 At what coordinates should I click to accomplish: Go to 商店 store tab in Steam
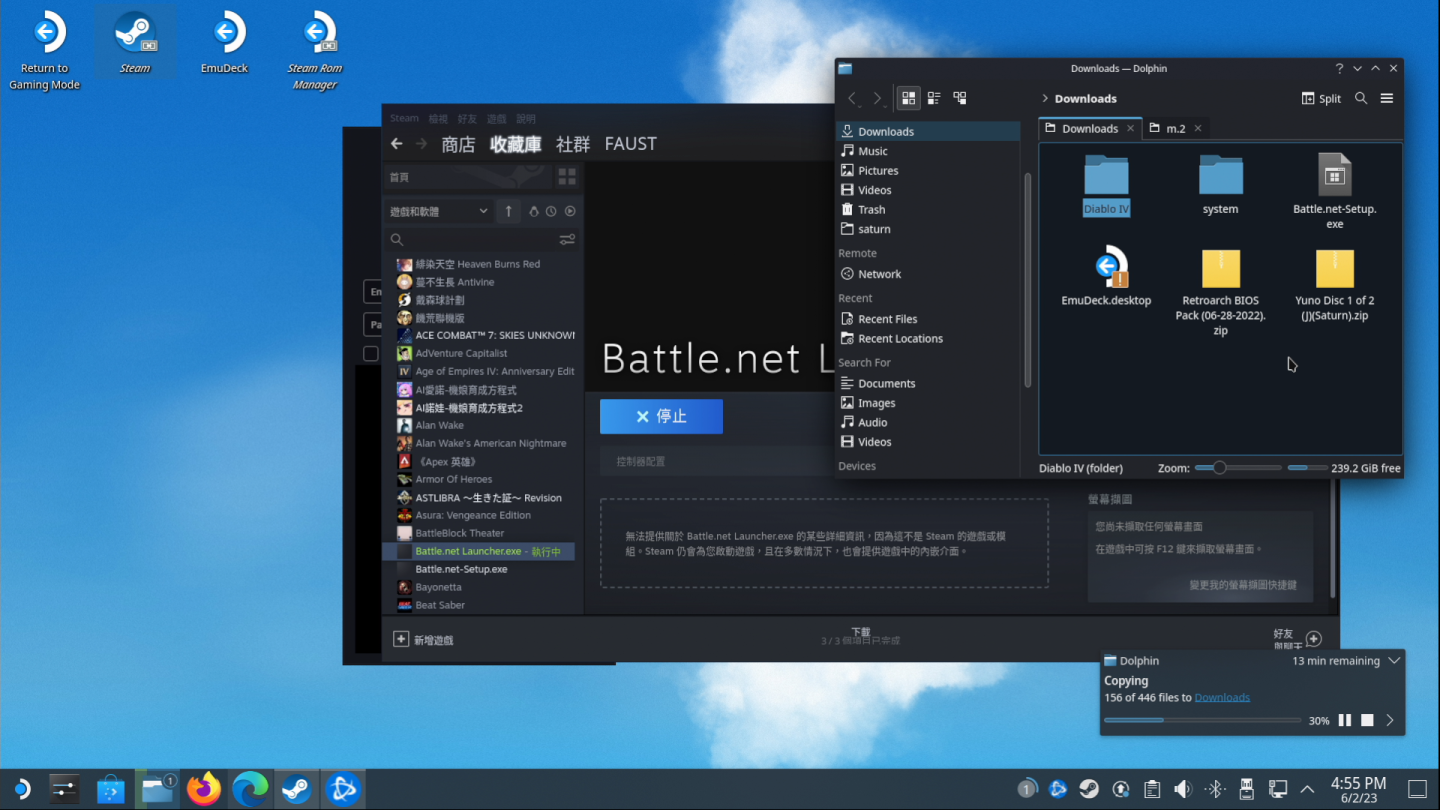(458, 144)
